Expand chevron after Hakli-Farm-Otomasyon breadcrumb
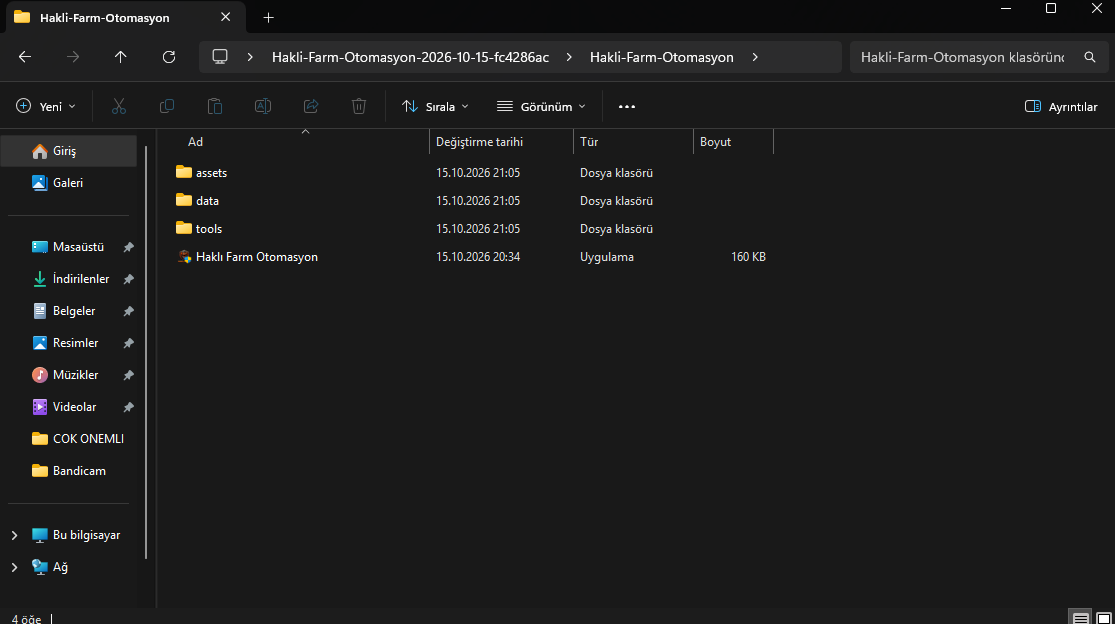 point(755,57)
